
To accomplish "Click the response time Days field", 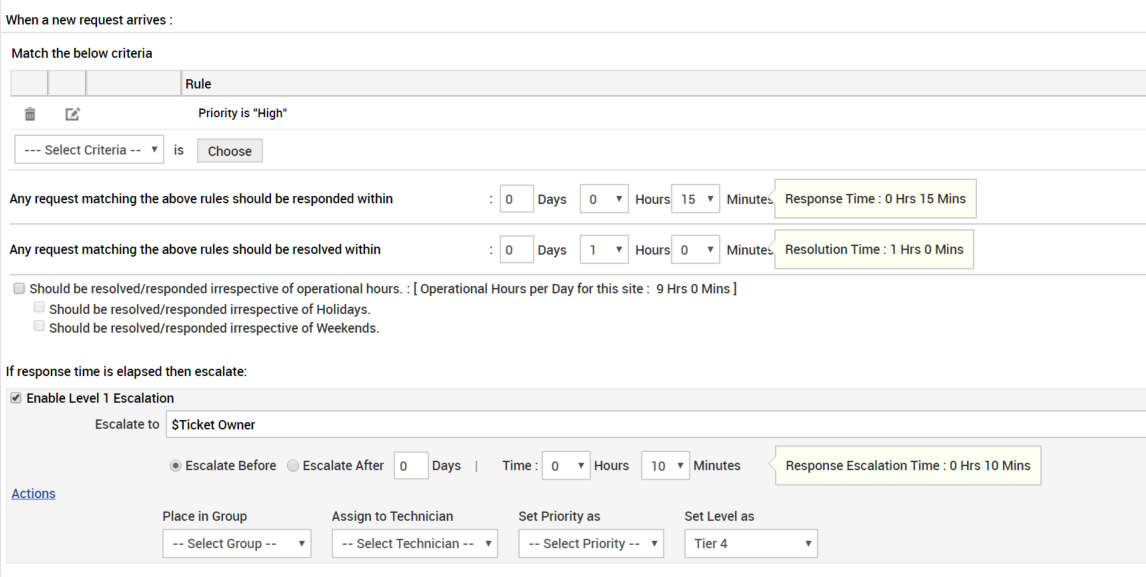I will 516,199.
